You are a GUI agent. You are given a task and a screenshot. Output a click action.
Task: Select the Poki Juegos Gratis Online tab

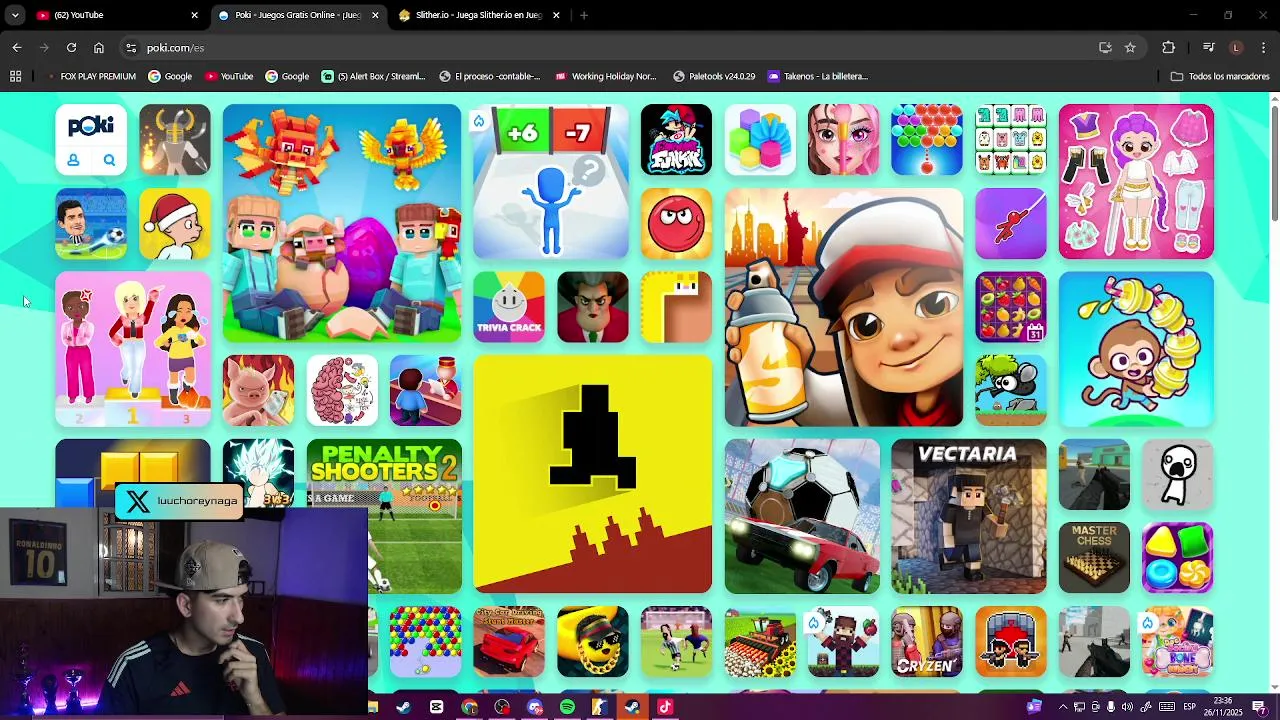pyautogui.click(x=298, y=15)
